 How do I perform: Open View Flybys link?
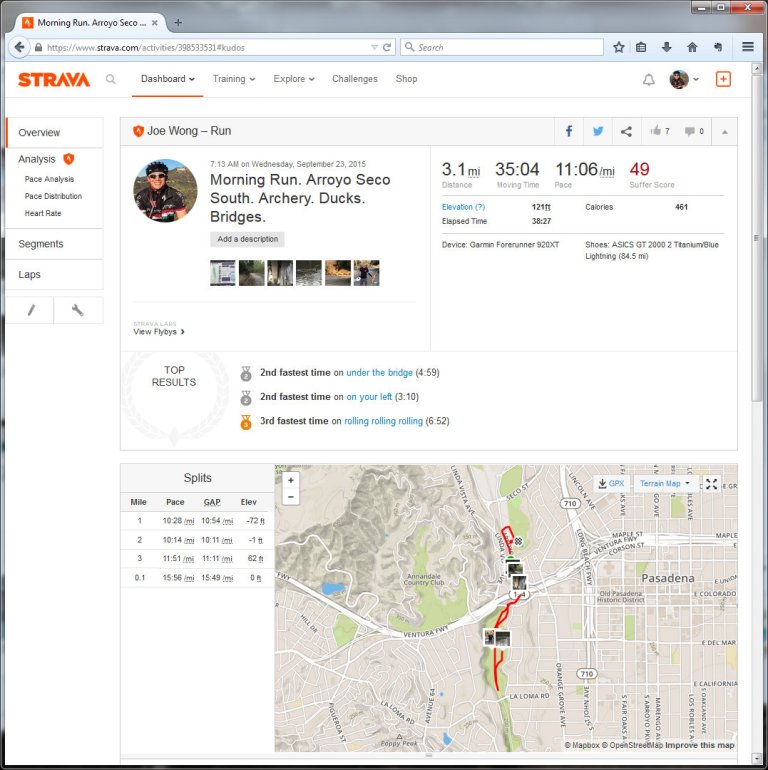[x=159, y=331]
